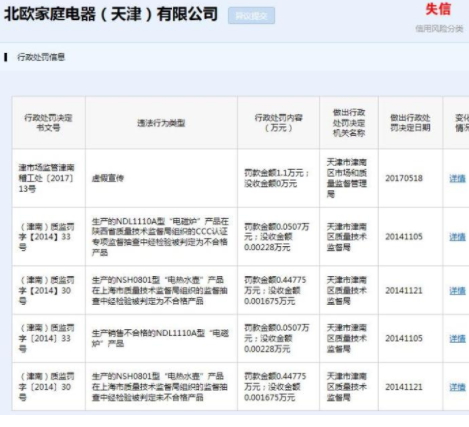Open 详情 link for 生产销售不合格的NDL1110A型 row

point(457,339)
